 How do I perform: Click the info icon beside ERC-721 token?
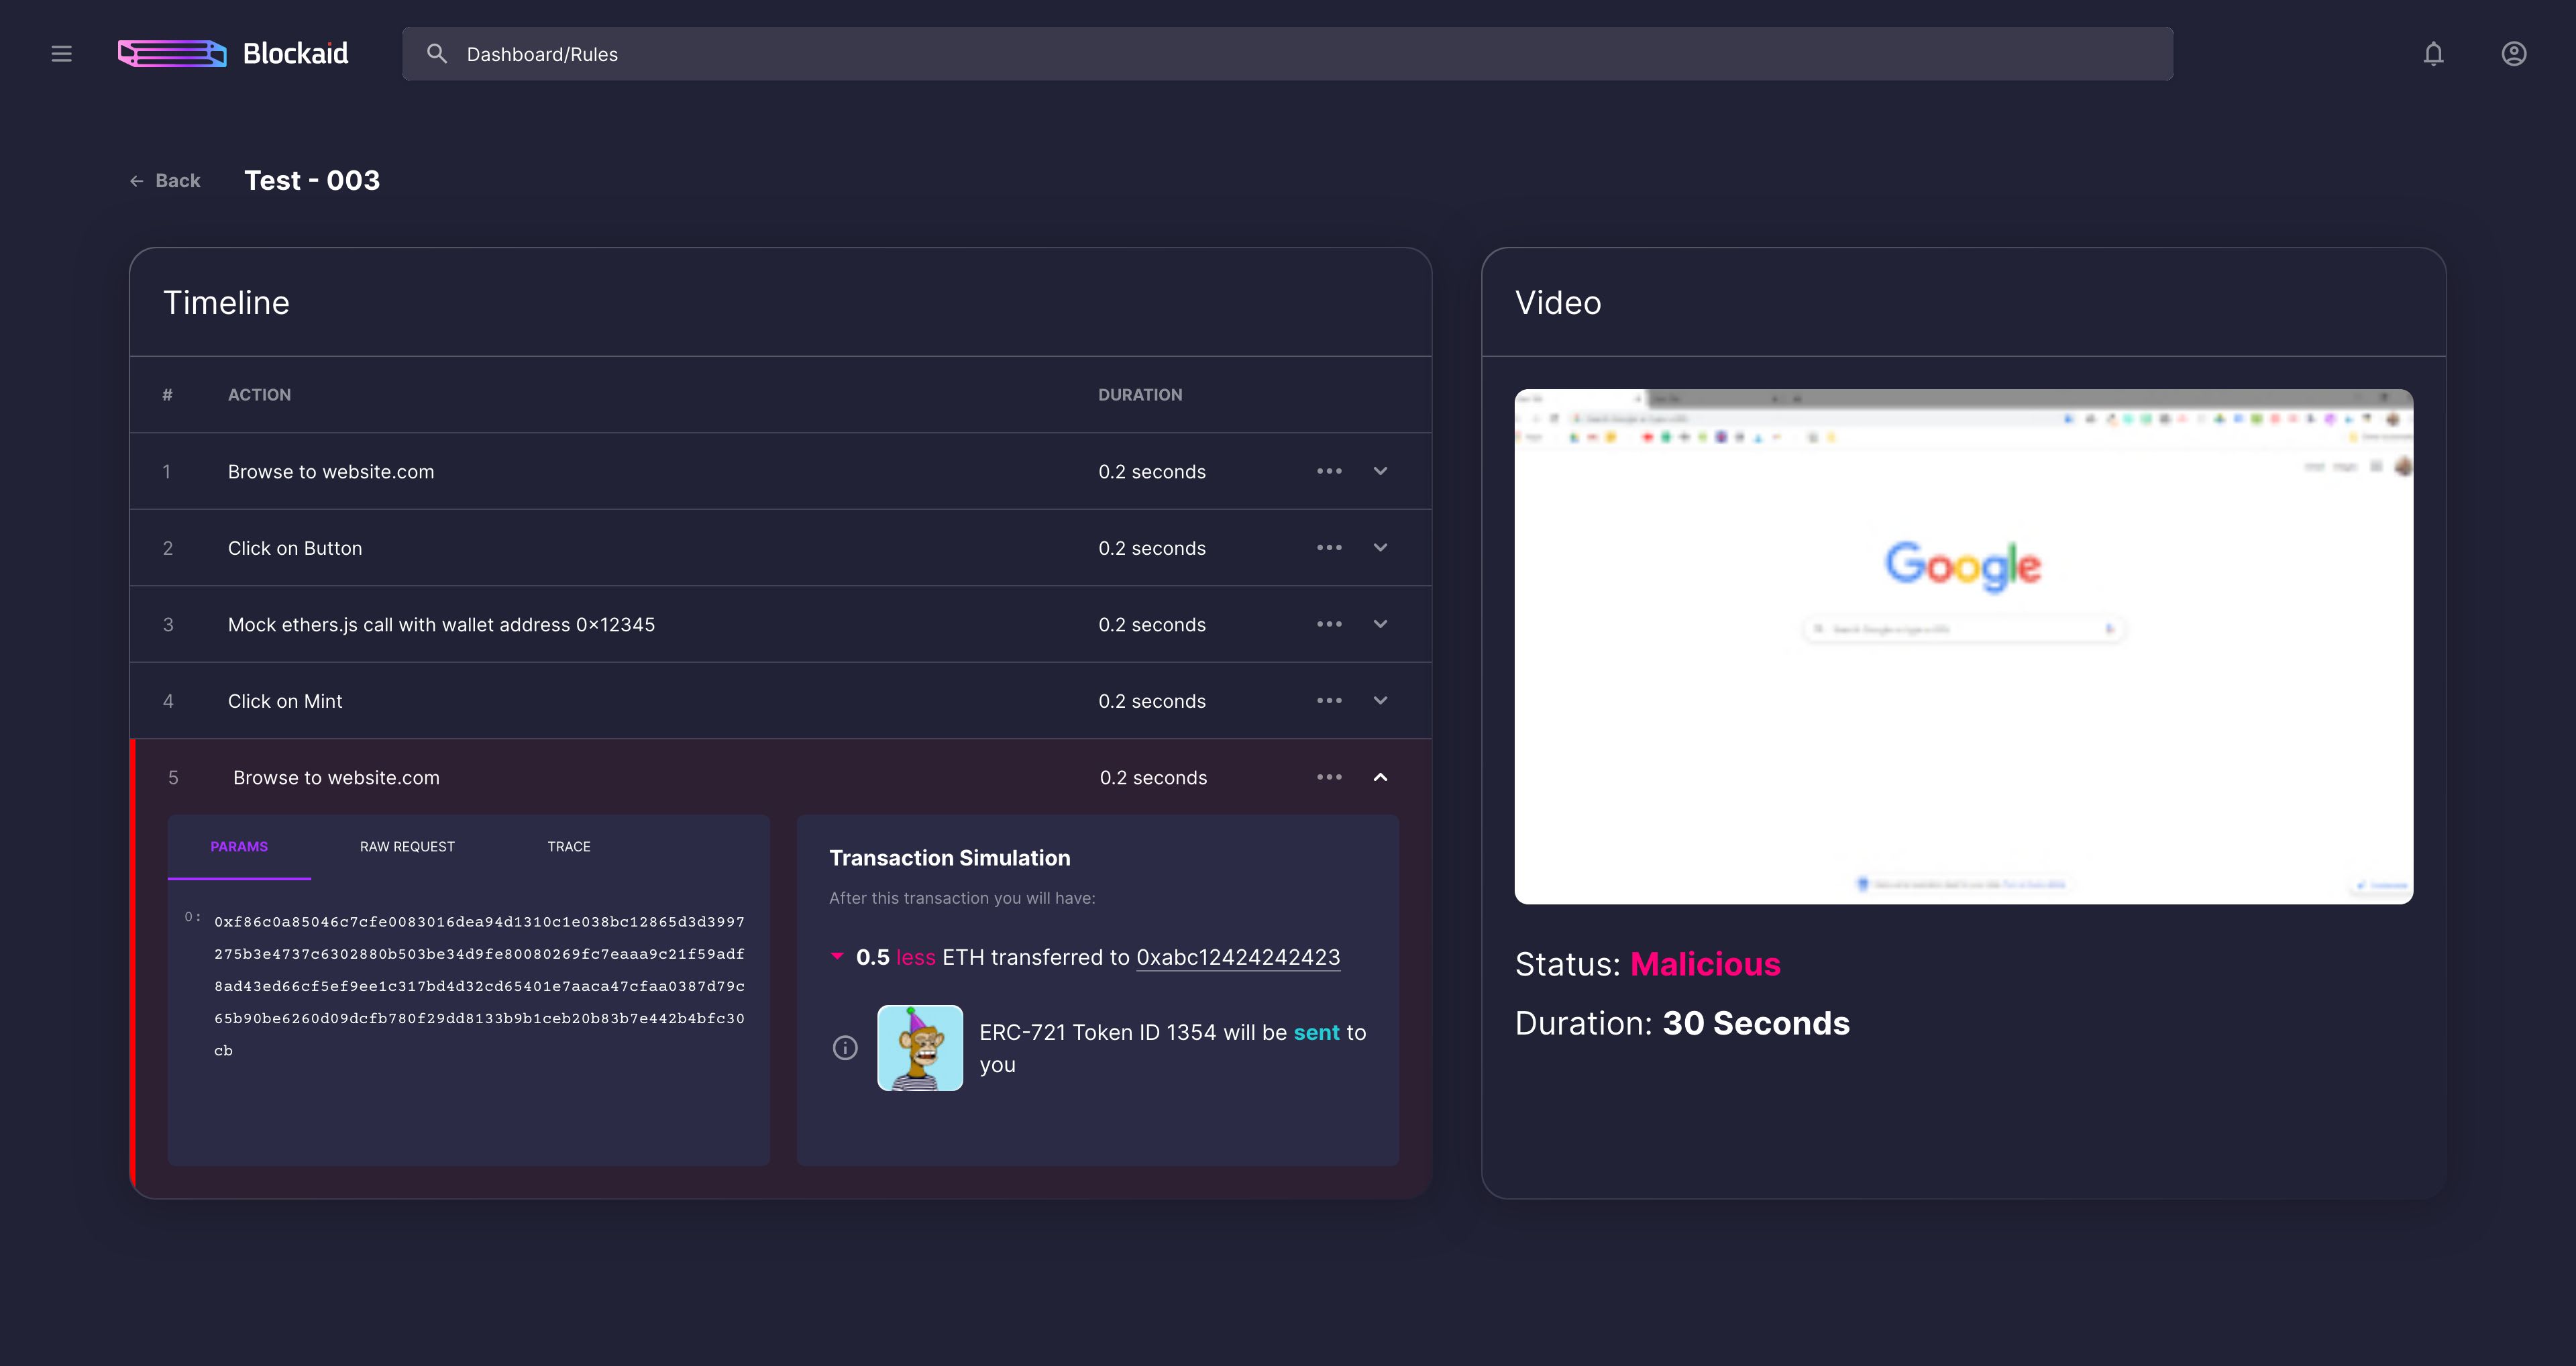[845, 1047]
